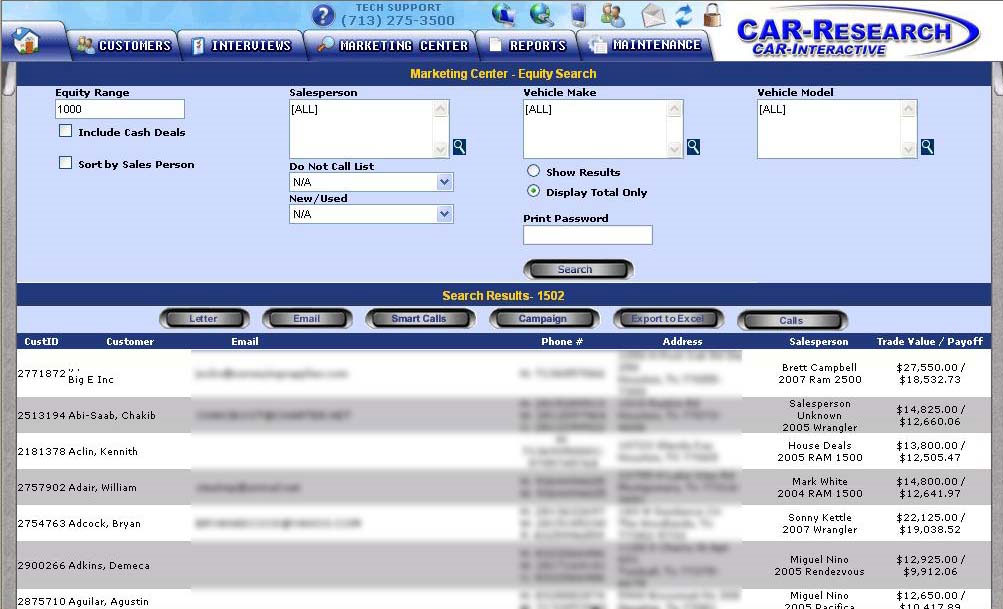The width and height of the screenshot is (1003, 609).
Task: Open the Vehicle Model lookup magnifier
Action: pyautogui.click(x=928, y=147)
